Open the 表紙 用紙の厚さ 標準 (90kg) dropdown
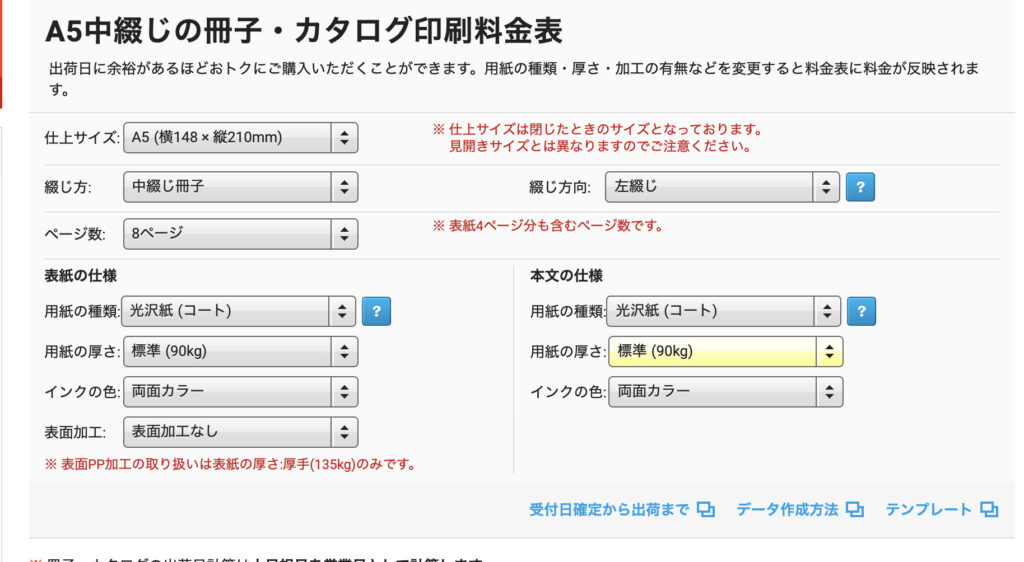1024x562 pixels. (x=240, y=352)
